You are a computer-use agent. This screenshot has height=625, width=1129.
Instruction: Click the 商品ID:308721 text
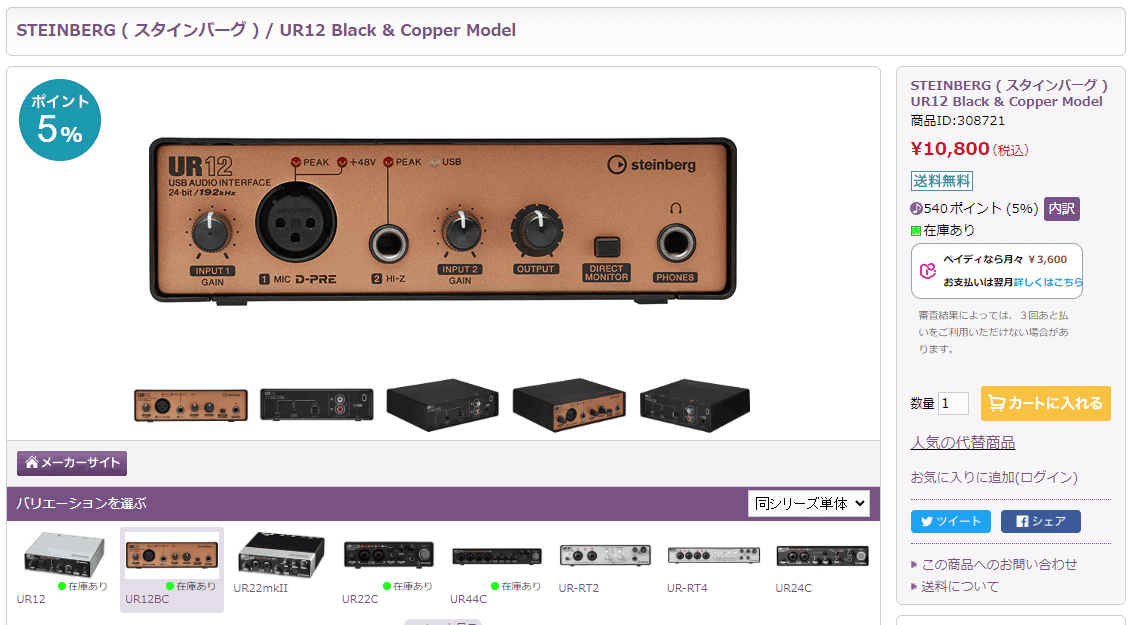(x=958, y=121)
